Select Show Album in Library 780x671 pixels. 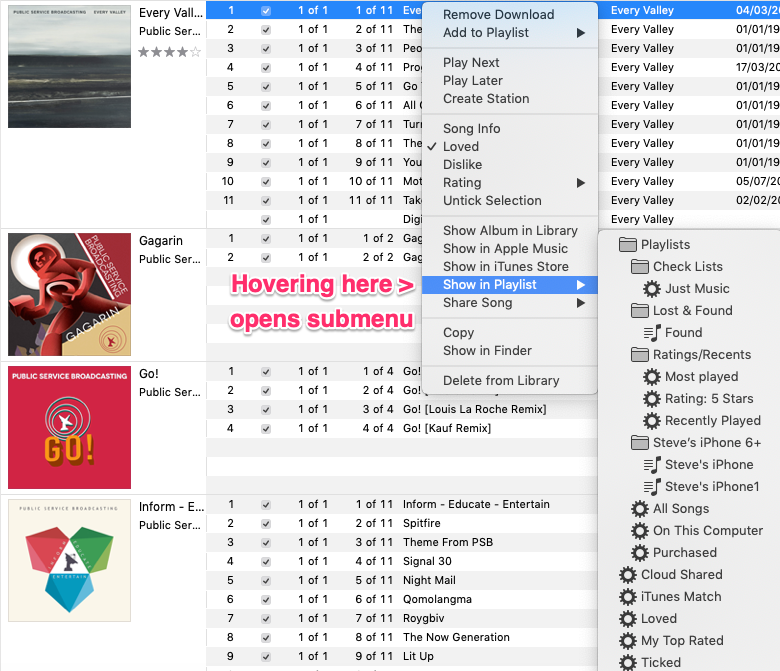point(509,231)
